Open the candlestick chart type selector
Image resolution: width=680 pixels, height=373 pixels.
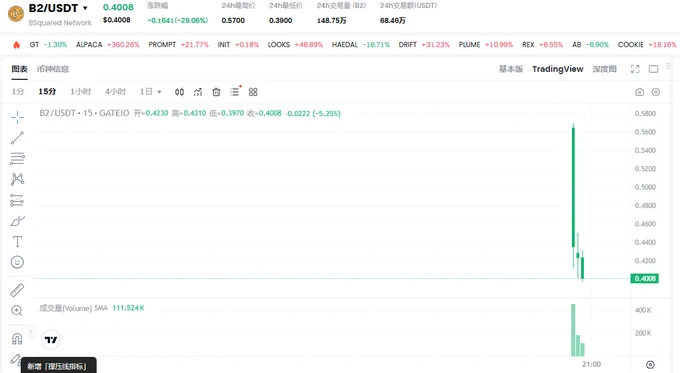pos(179,92)
